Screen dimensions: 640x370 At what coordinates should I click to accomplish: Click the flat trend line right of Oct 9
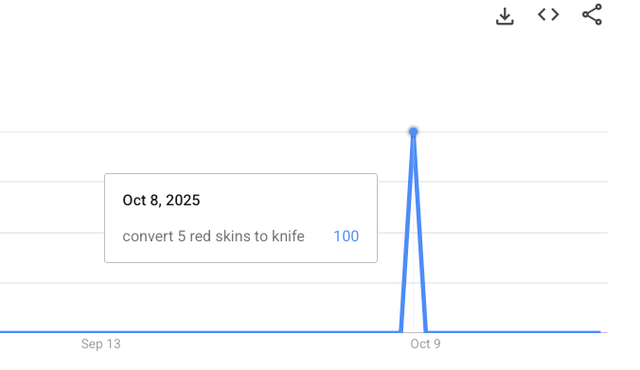[514, 332]
